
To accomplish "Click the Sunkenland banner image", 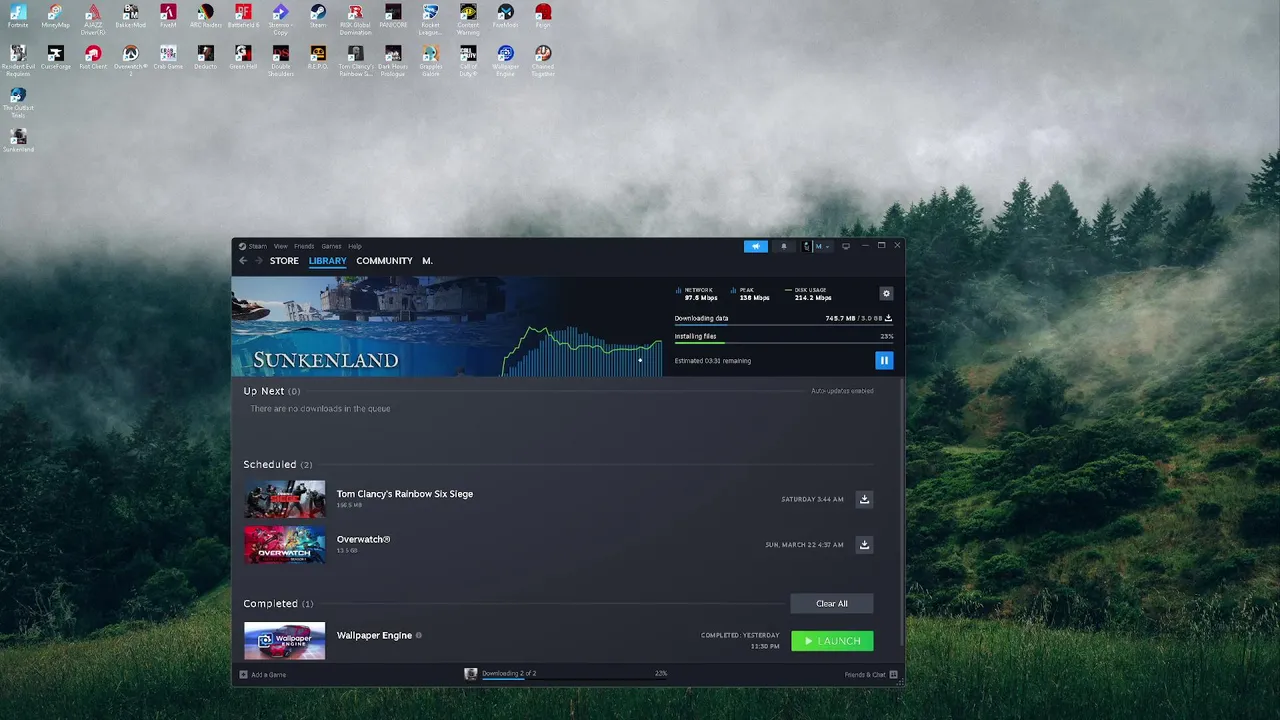I will [446, 327].
